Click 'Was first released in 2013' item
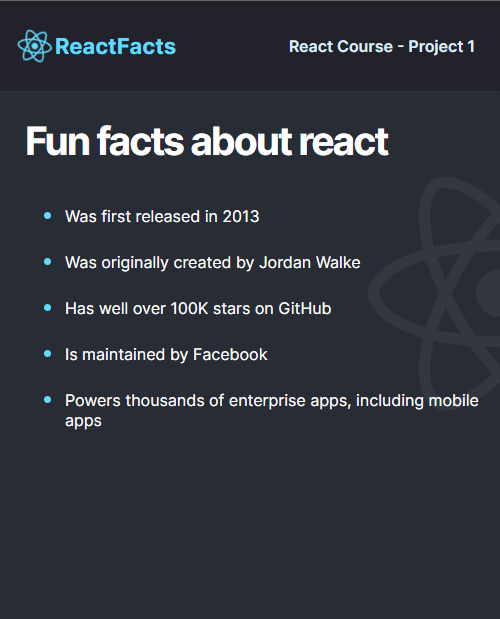Viewport: 500px width, 619px height. click(x=162, y=216)
